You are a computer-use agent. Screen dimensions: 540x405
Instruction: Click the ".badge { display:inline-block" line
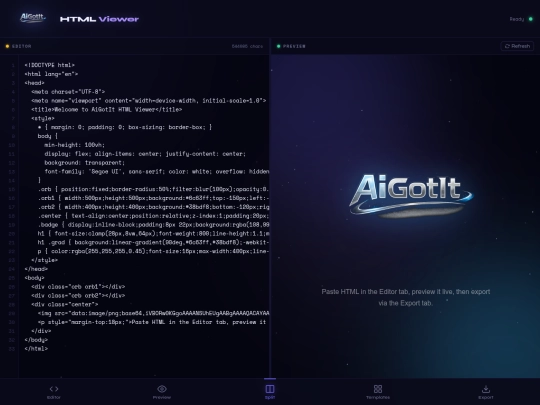[153, 225]
